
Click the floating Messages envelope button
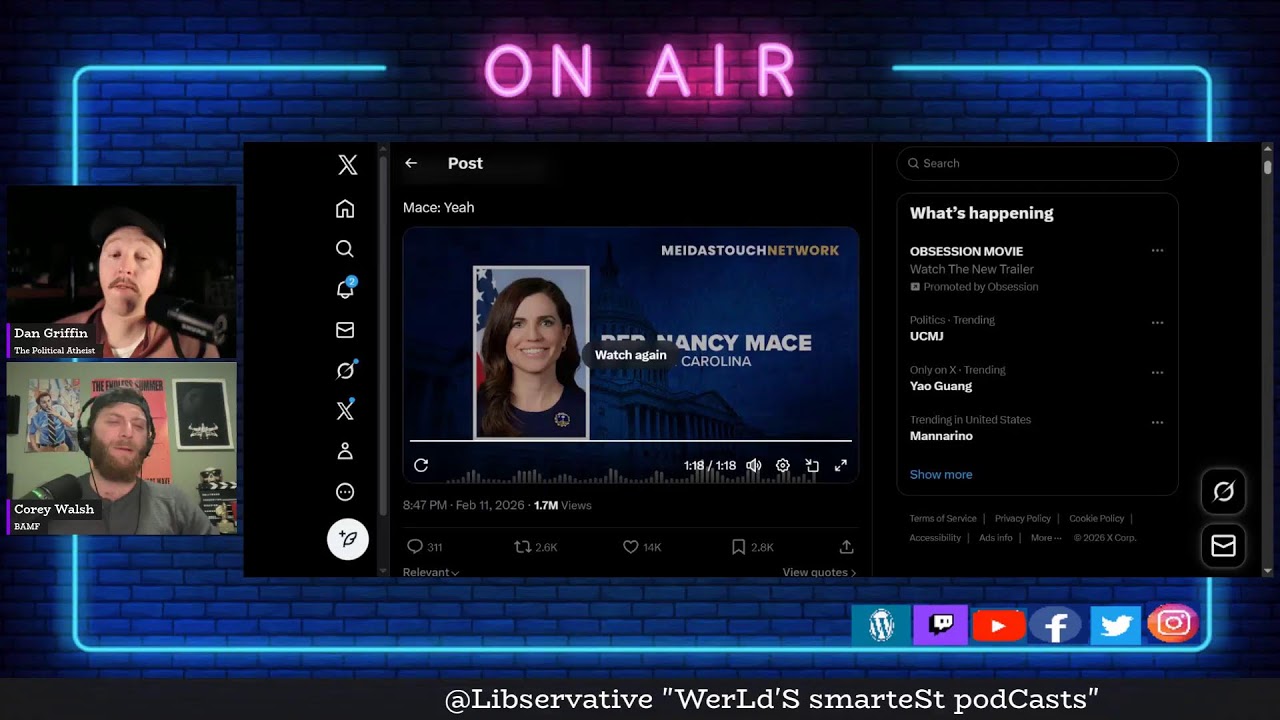tap(1223, 546)
